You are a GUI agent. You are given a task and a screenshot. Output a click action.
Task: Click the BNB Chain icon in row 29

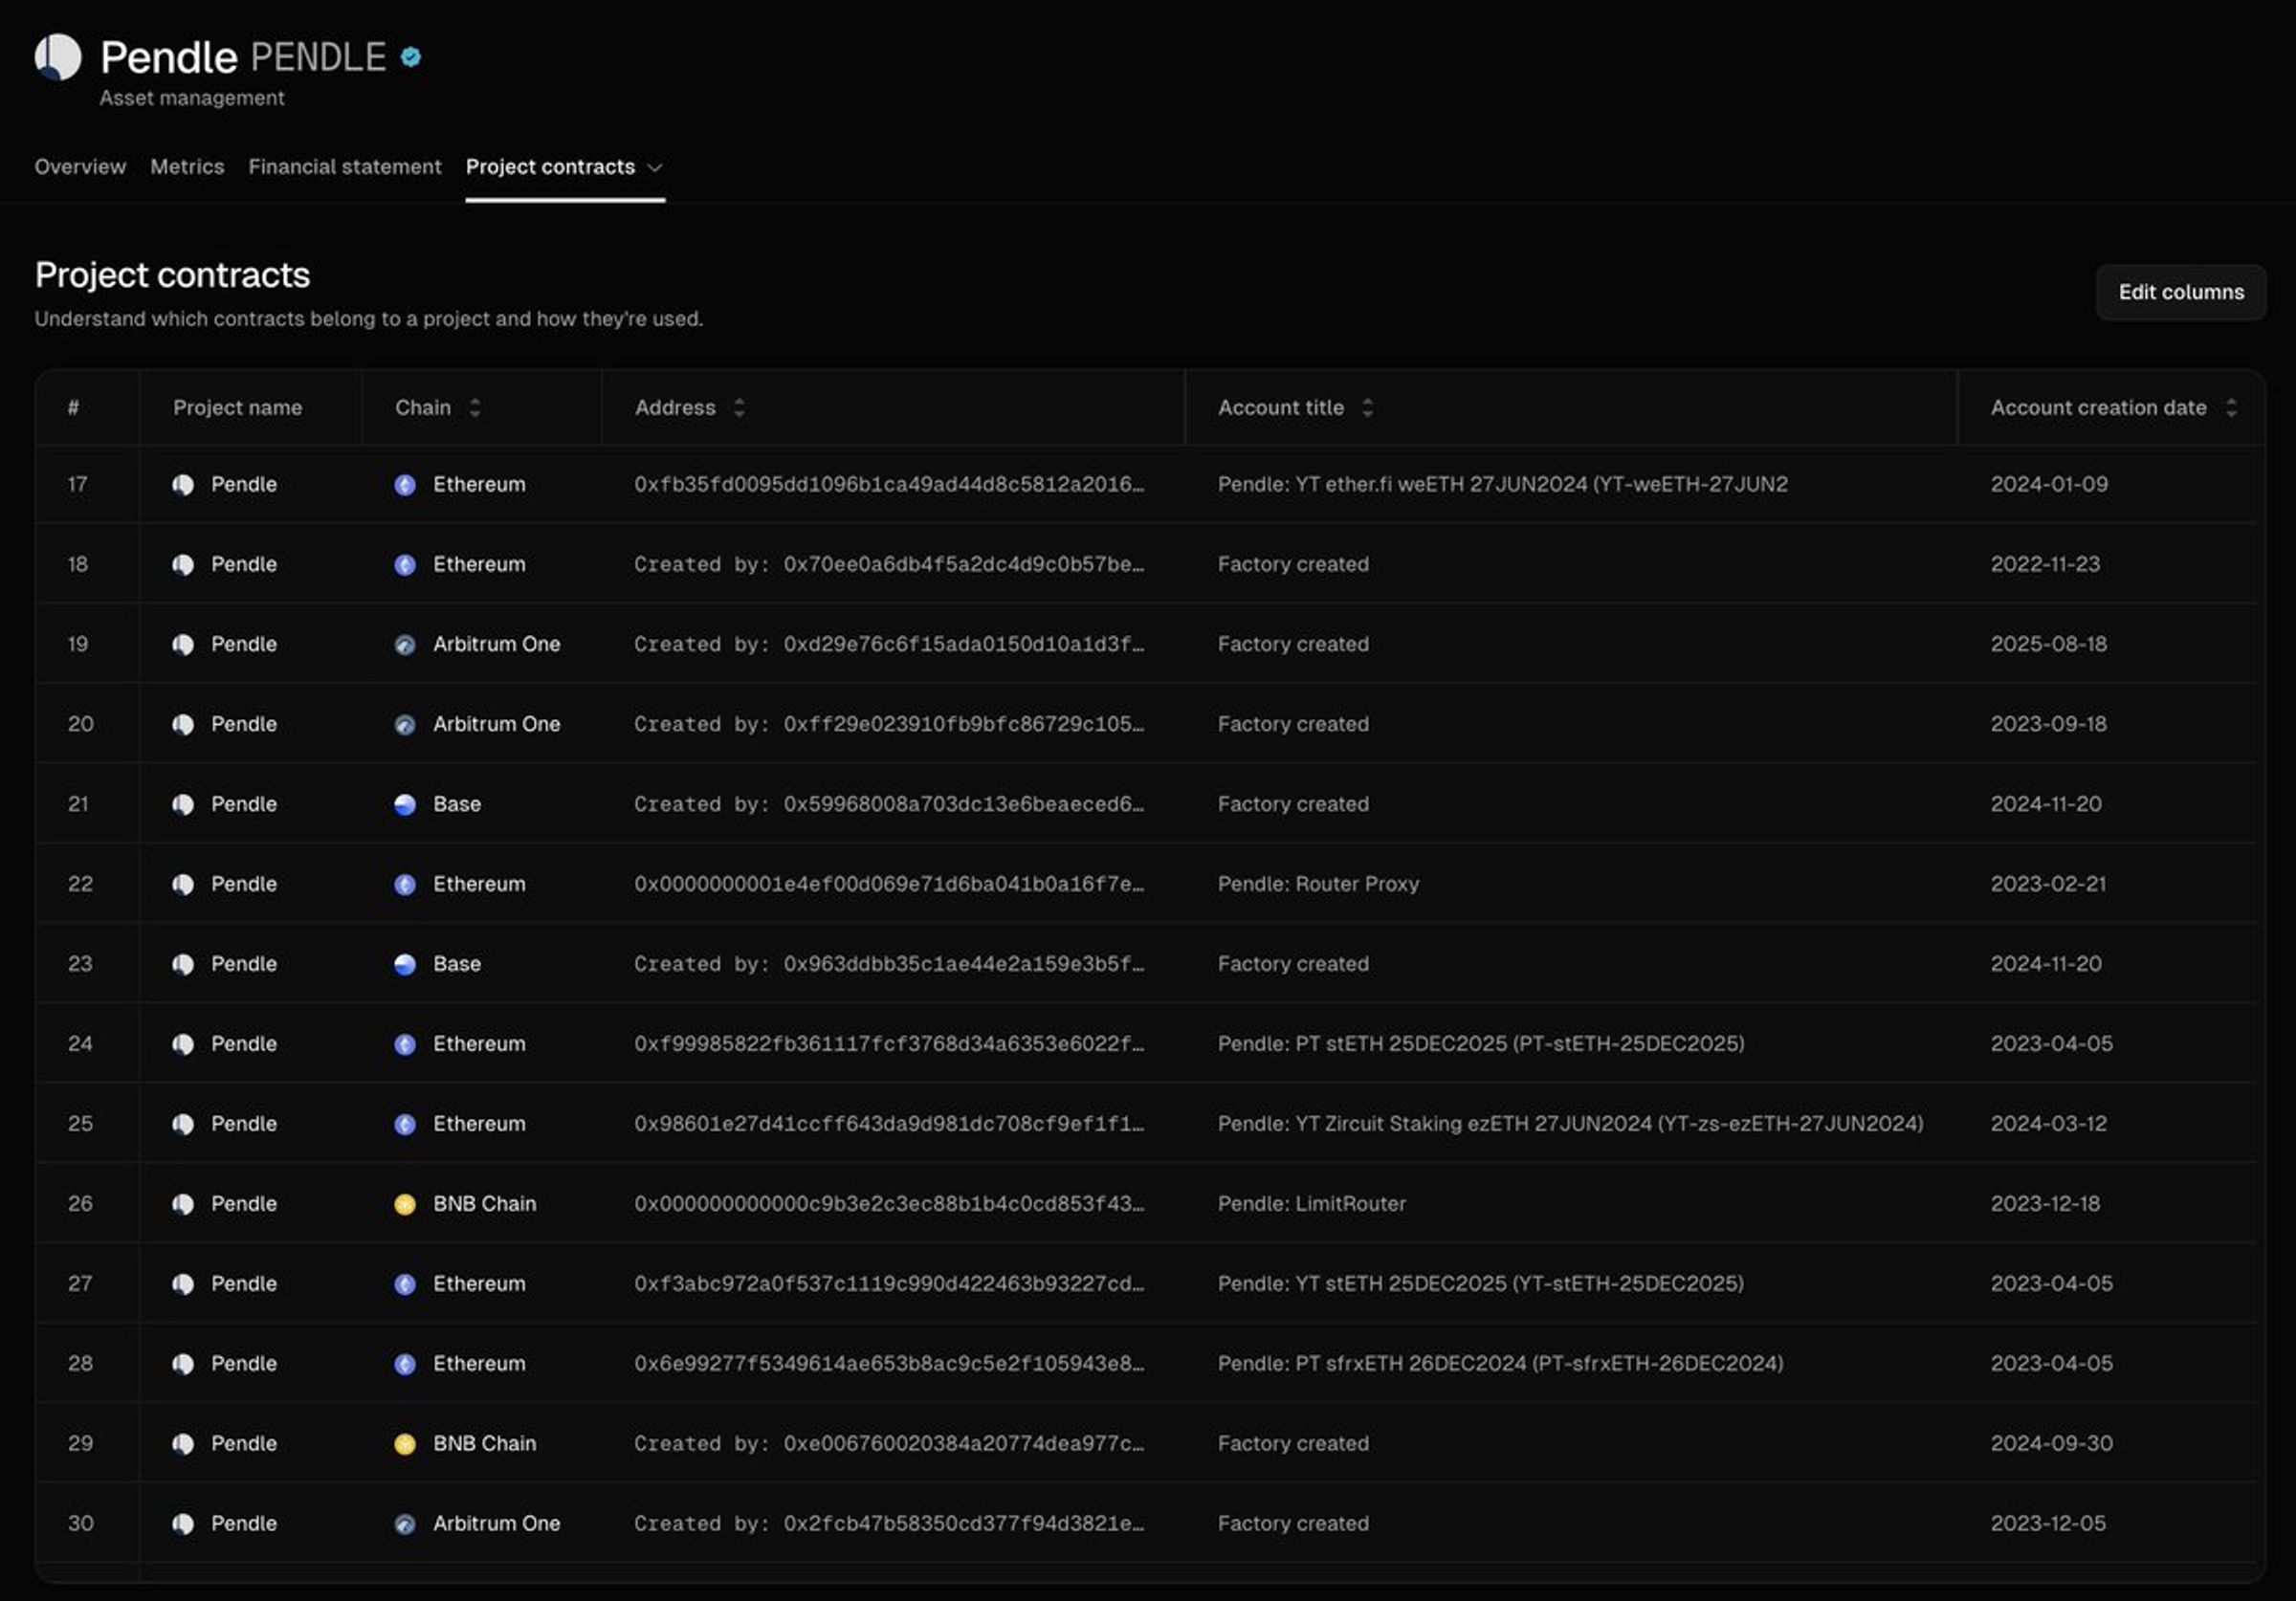(x=405, y=1445)
